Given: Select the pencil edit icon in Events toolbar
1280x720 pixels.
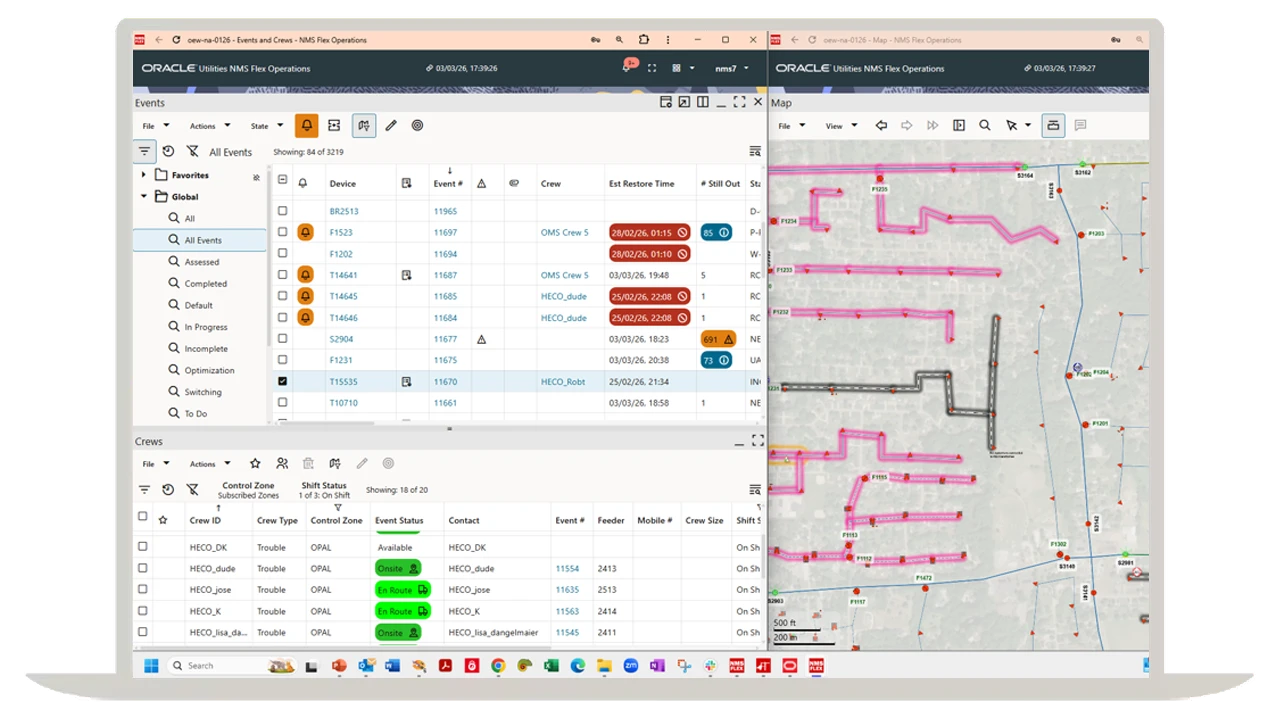Looking at the screenshot, I should click(x=390, y=125).
